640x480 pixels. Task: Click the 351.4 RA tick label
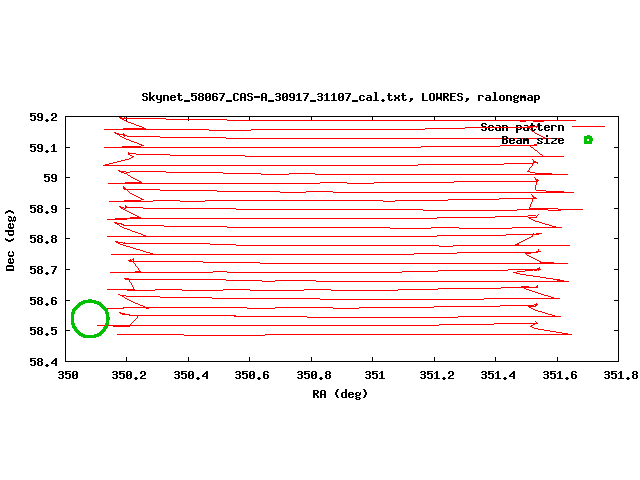pos(498,375)
